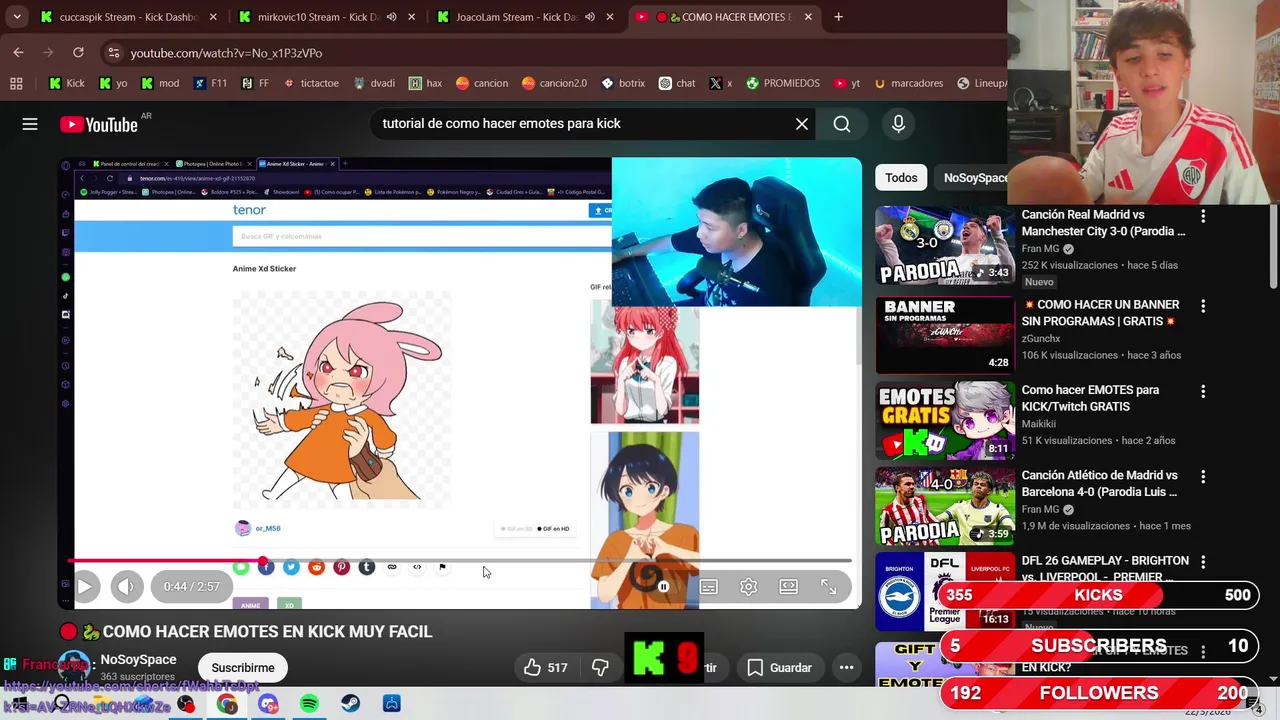Viewport: 1280px width, 720px height.
Task: Expand the tab search dropdown arrow
Action: (x=17, y=17)
